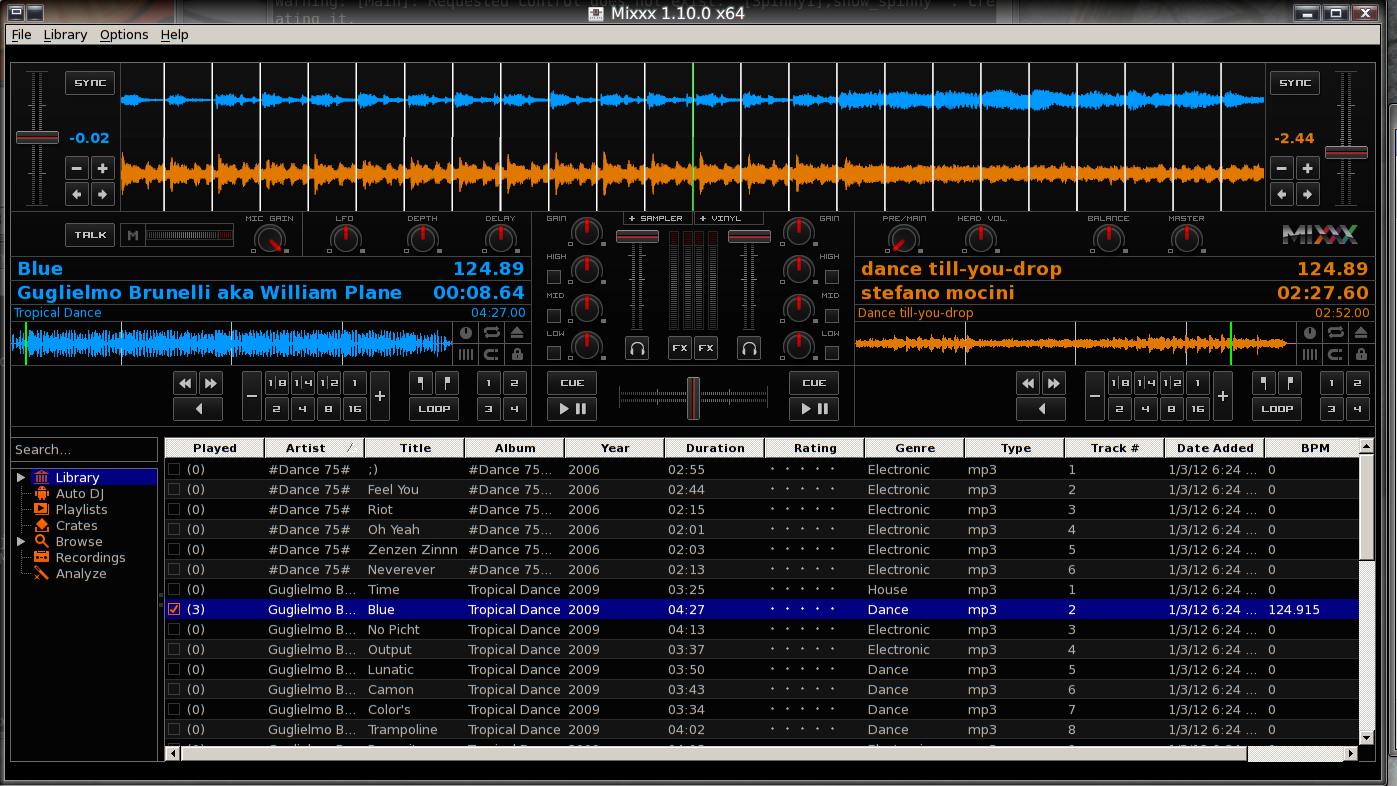1397x786 pixels.
Task: Eject track from left deck
Action: (517, 332)
